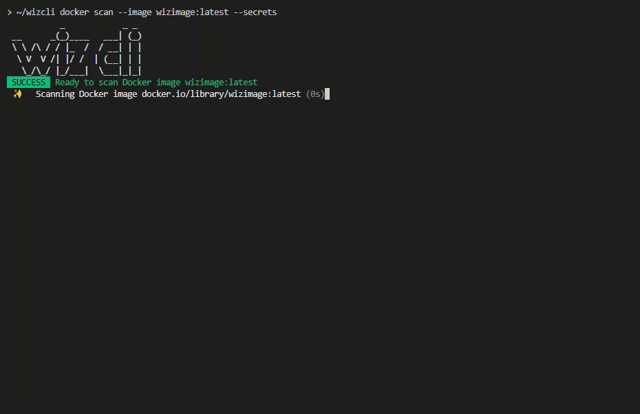Click the green SUCCESS badge
The height and width of the screenshot is (414, 640).
coord(29,82)
